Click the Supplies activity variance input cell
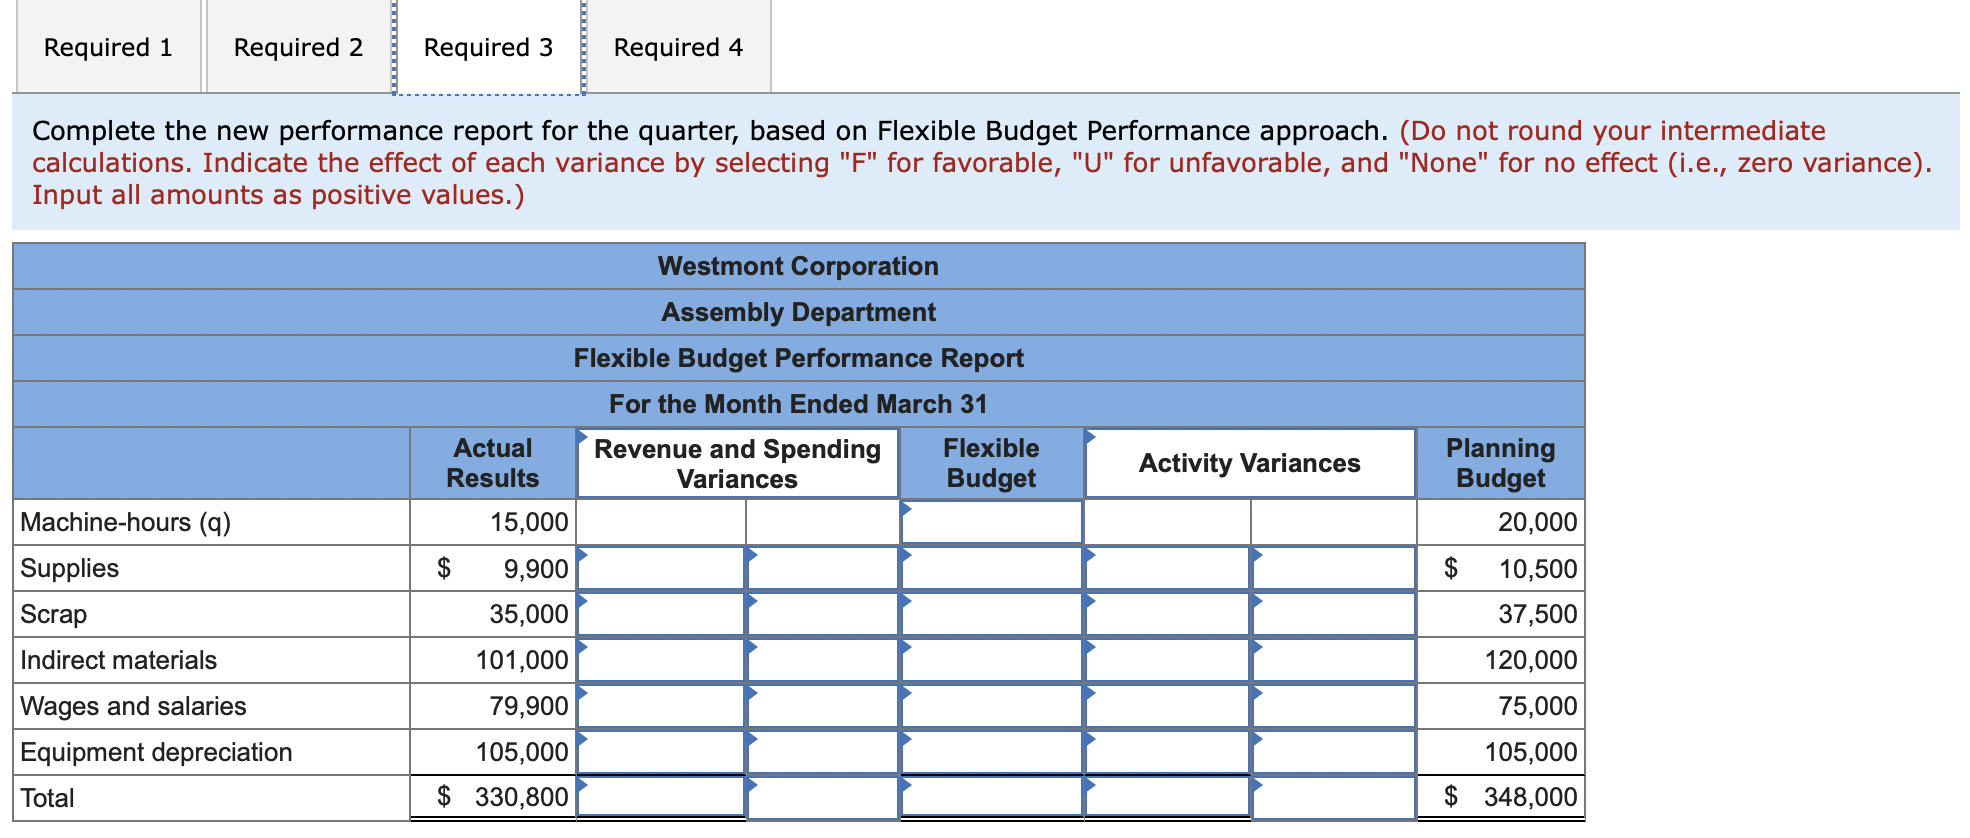Screen dimensions: 1970x838 coord(1165,567)
